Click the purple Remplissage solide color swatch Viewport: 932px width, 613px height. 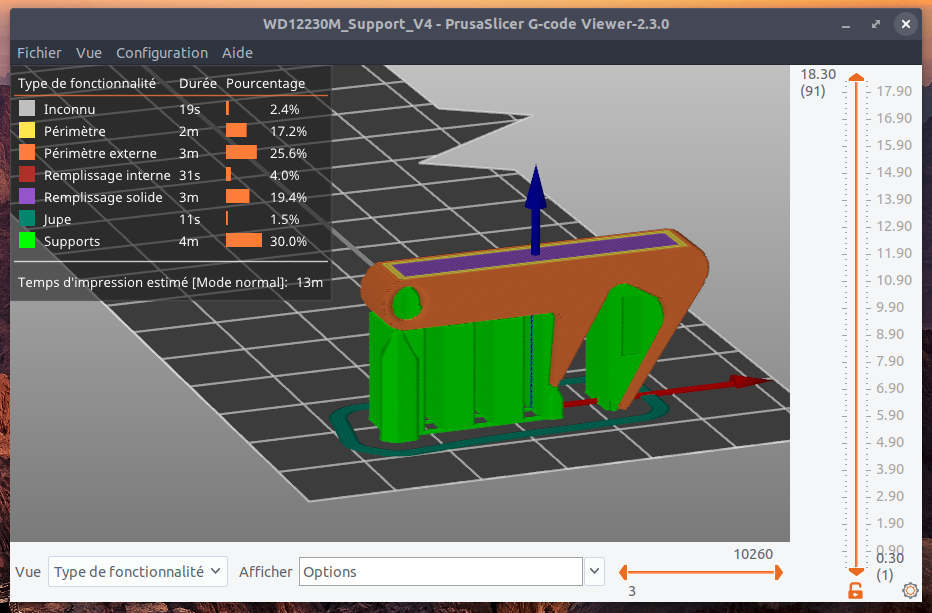27,197
